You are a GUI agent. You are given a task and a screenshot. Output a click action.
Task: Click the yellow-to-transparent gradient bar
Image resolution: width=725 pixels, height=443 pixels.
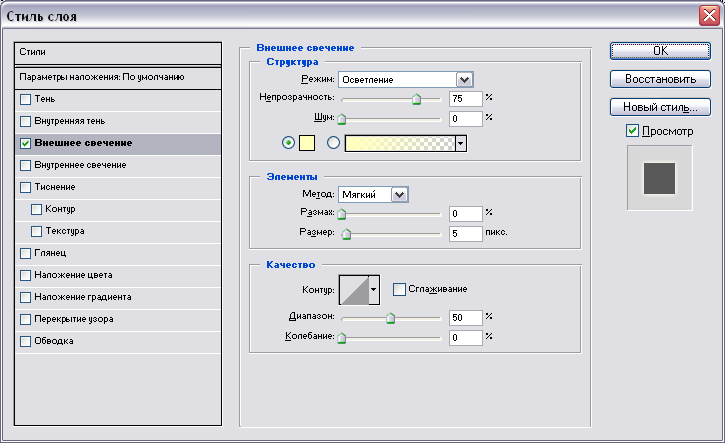(x=400, y=143)
